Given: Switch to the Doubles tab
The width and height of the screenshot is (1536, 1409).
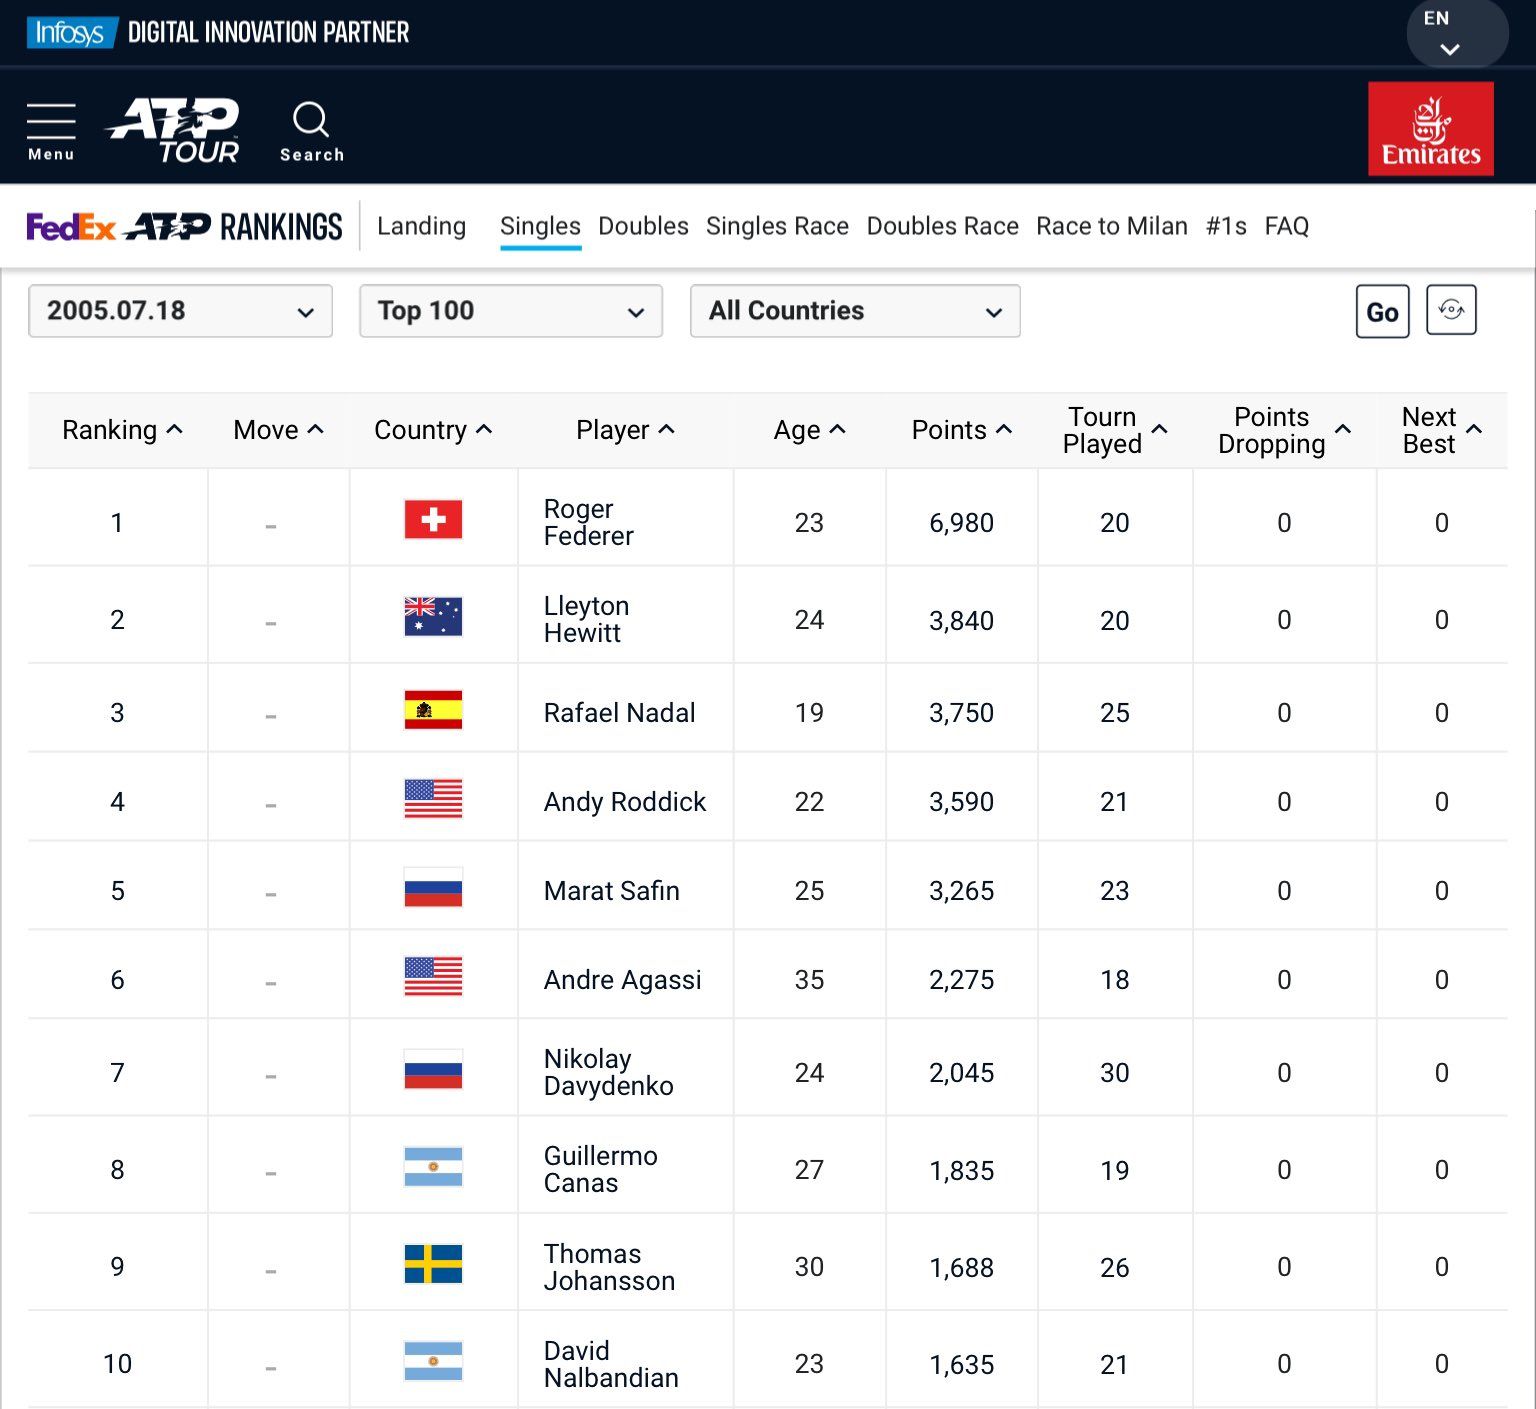Looking at the screenshot, I should click(x=643, y=227).
